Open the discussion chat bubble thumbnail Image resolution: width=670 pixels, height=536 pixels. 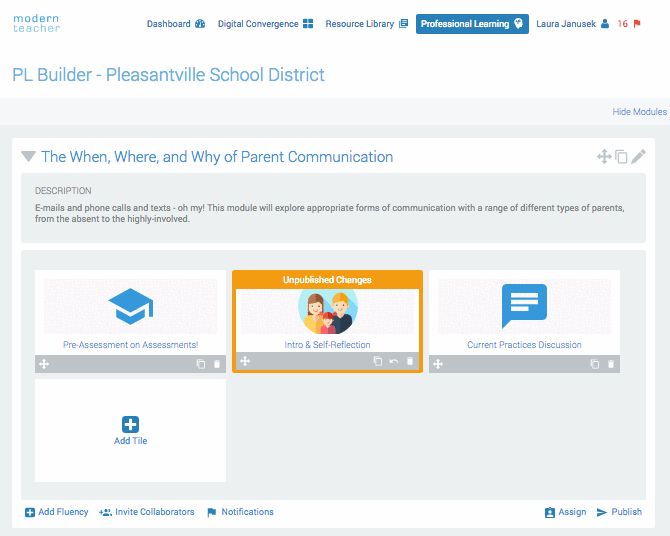[x=524, y=306]
